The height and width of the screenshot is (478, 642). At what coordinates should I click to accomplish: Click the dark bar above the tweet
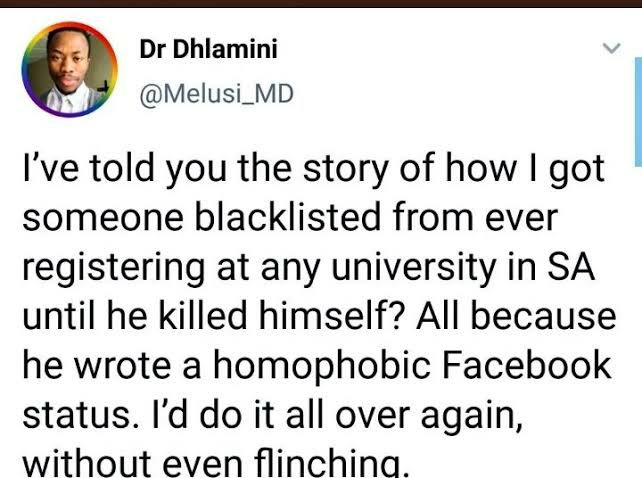321,5
